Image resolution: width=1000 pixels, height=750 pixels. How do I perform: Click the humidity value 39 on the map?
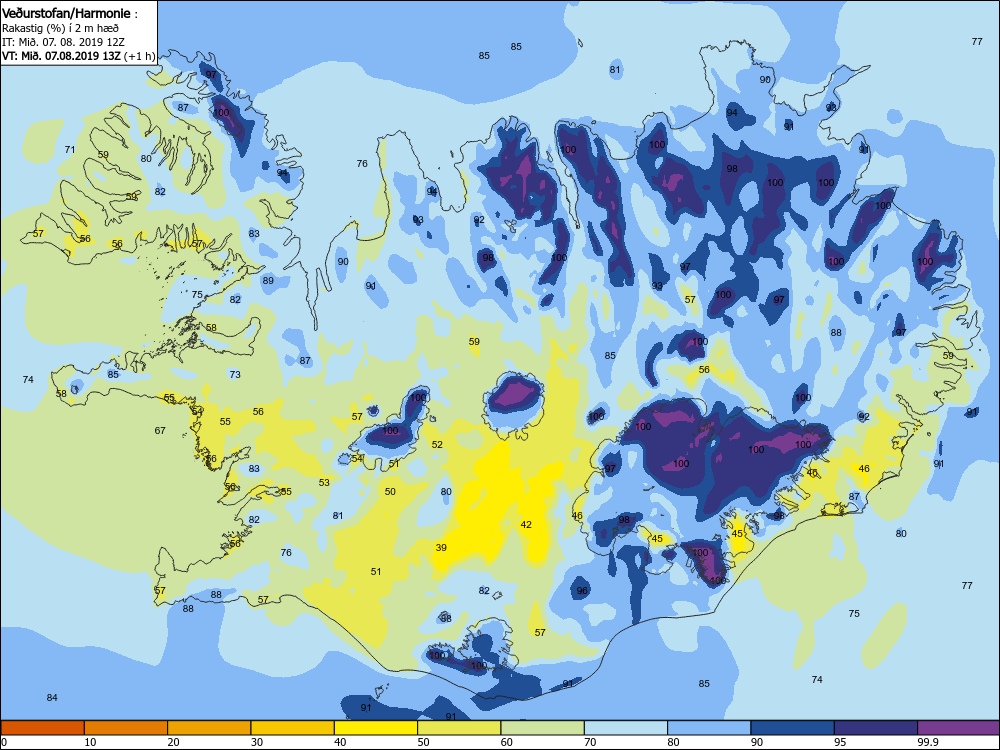pos(441,548)
